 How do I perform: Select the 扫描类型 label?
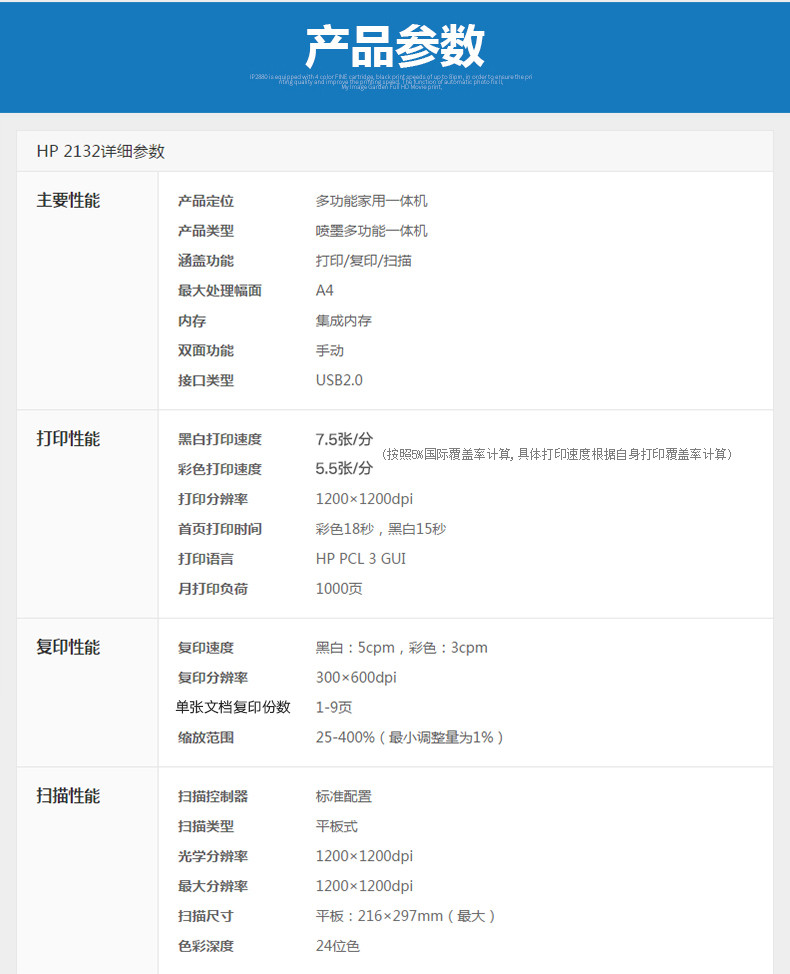(x=206, y=826)
